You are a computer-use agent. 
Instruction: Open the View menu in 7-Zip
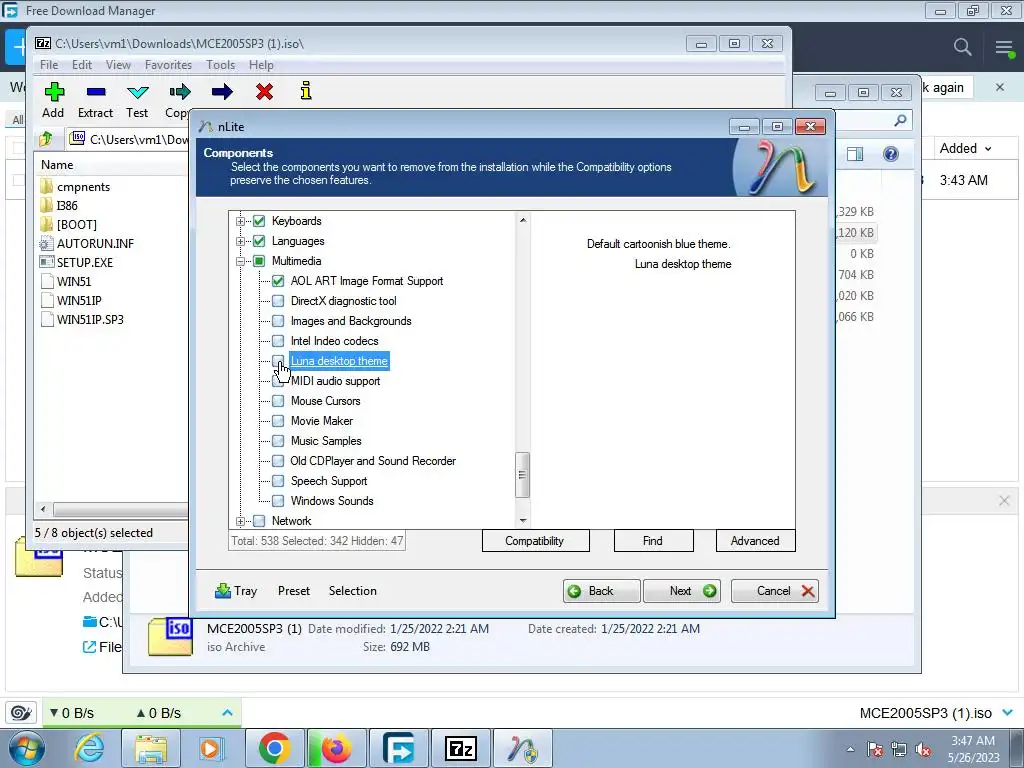[118, 65]
